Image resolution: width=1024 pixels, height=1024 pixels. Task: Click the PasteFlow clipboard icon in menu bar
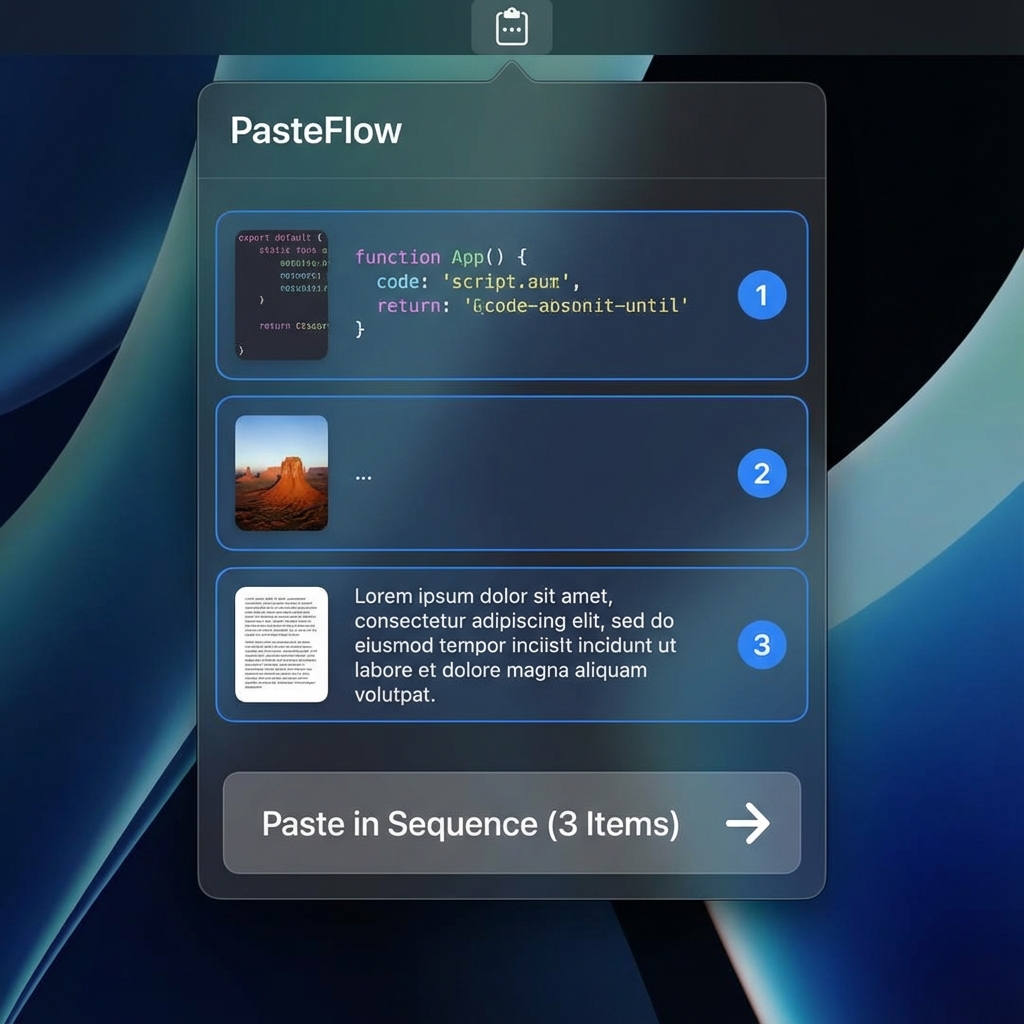512,28
